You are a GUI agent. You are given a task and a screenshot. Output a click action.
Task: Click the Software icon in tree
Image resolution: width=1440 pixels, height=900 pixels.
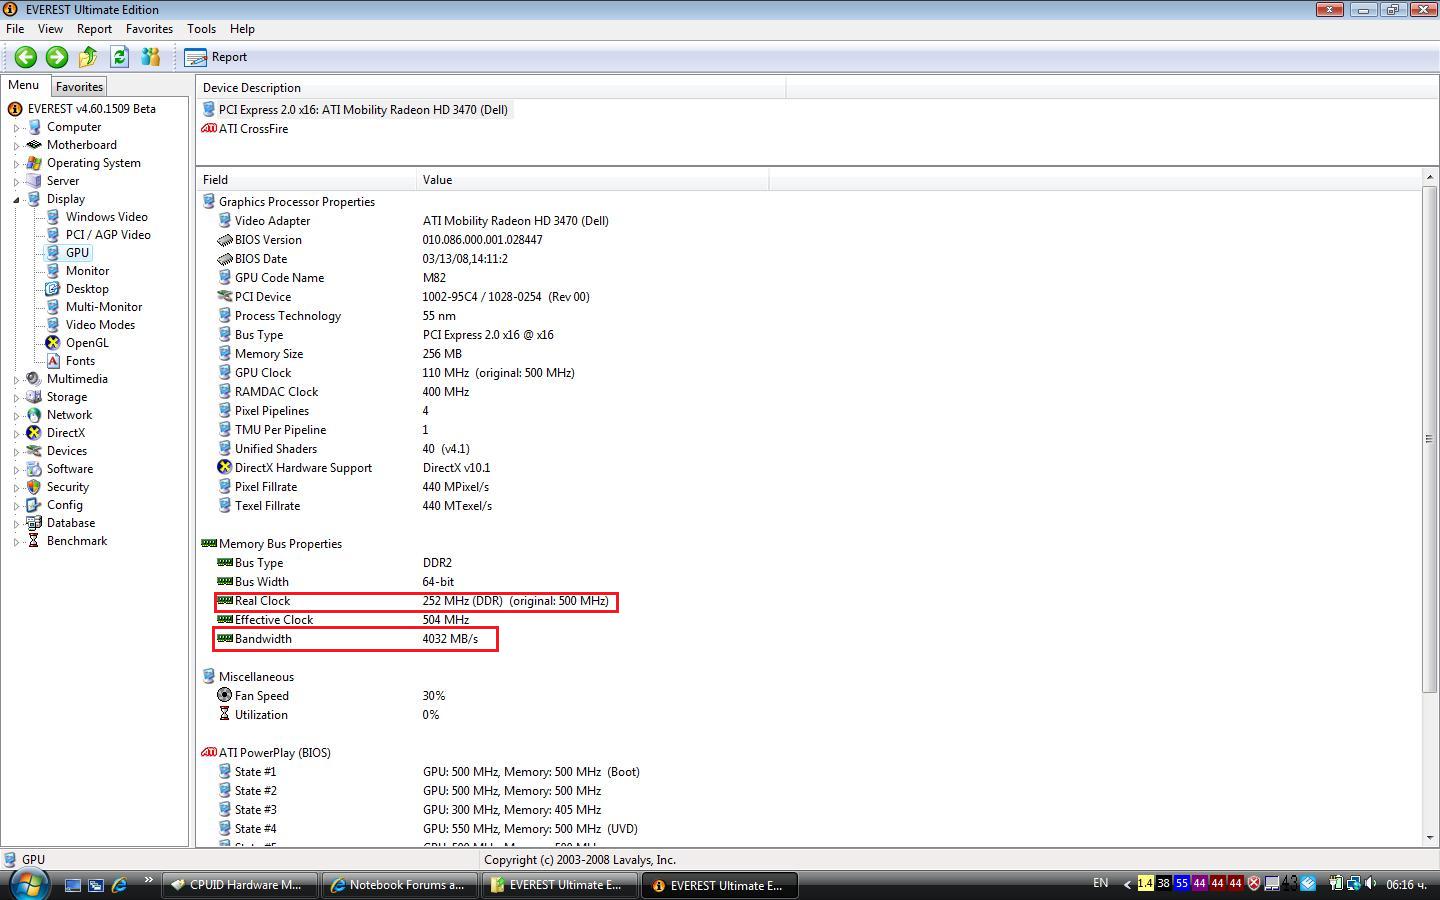(34, 469)
